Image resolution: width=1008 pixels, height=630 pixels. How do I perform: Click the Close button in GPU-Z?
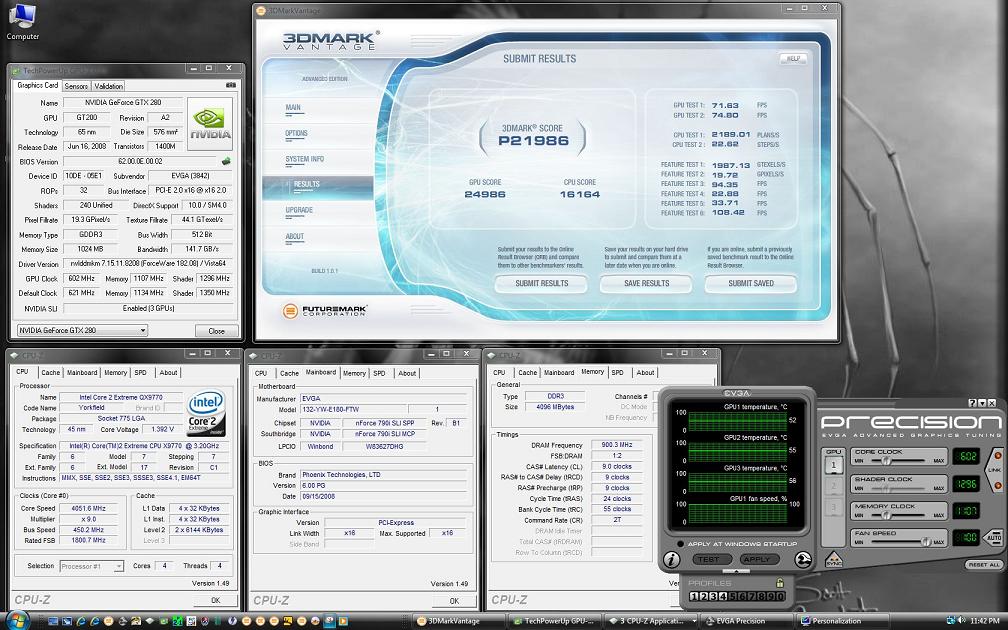pos(217,331)
